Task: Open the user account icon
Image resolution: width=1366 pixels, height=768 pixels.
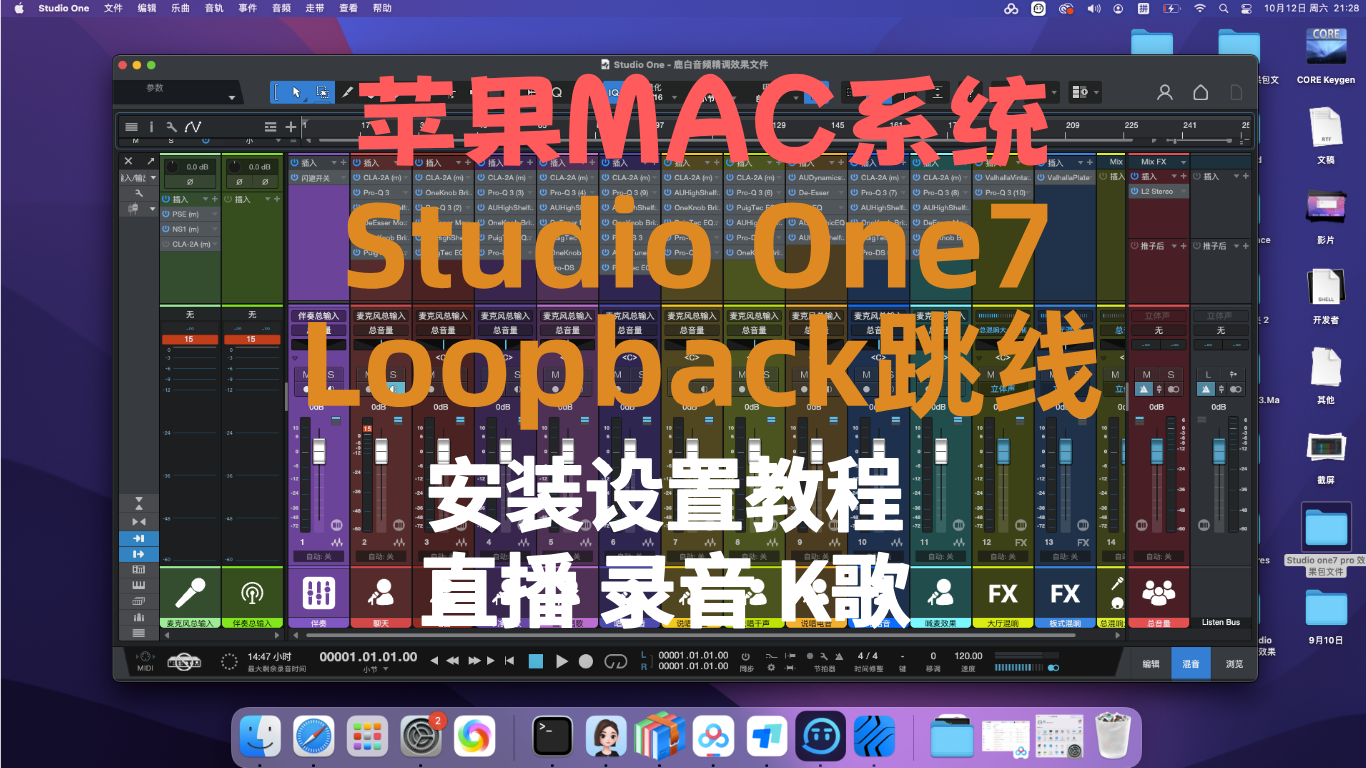Action: (1165, 92)
